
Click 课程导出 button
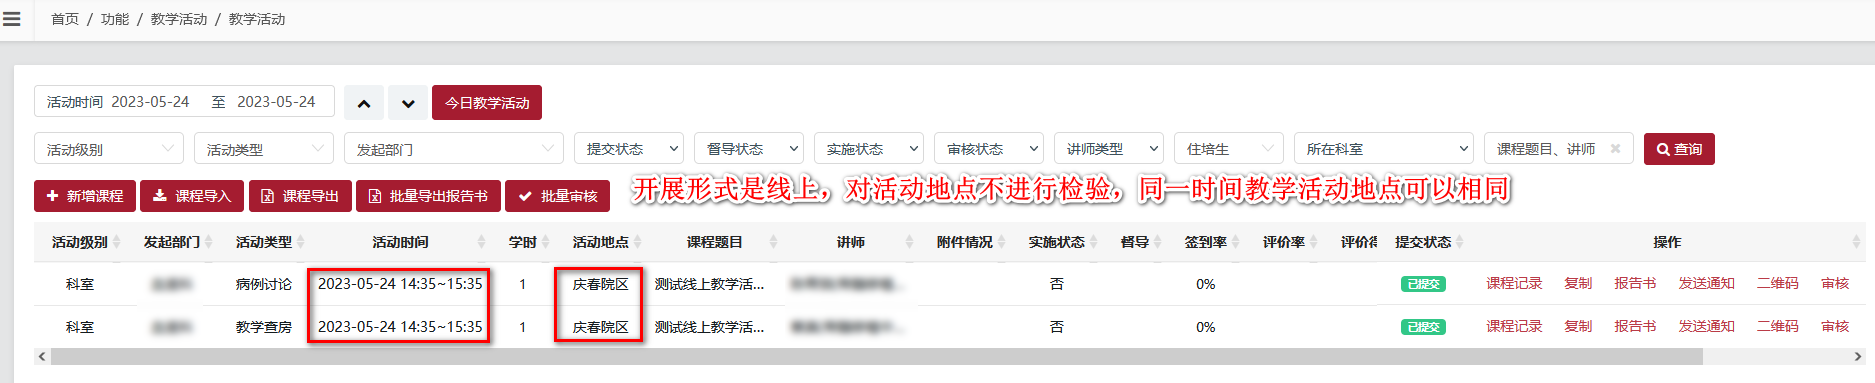click(x=300, y=196)
